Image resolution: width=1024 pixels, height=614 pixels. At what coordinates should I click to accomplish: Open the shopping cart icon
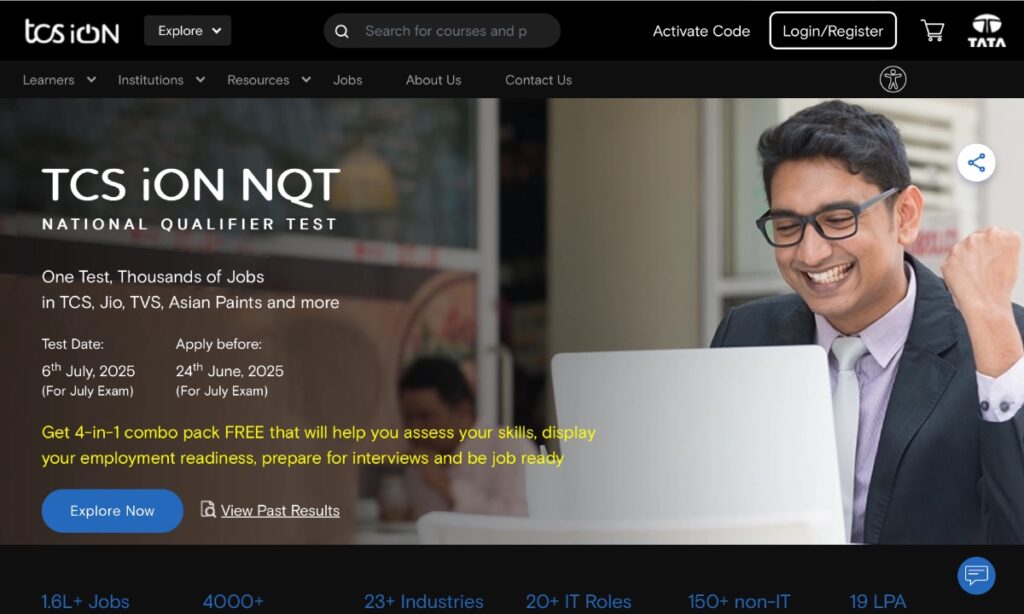(932, 31)
